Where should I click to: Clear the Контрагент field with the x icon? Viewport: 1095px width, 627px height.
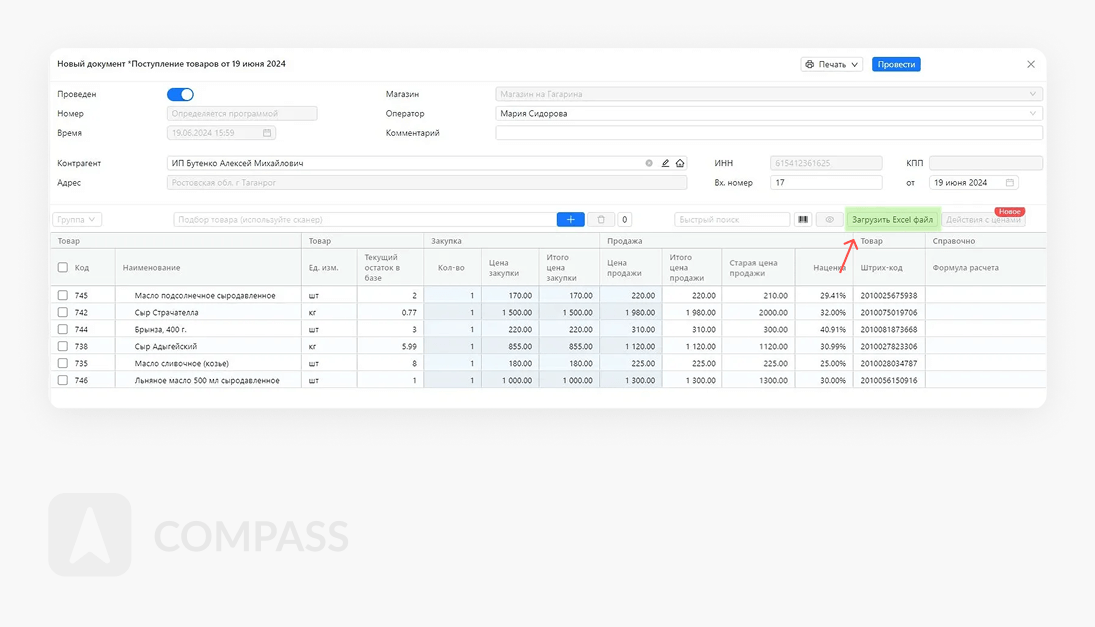649,163
